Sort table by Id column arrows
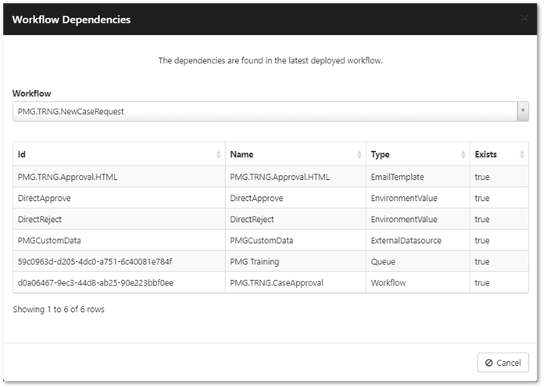This screenshot has height=388, width=544. click(218, 154)
